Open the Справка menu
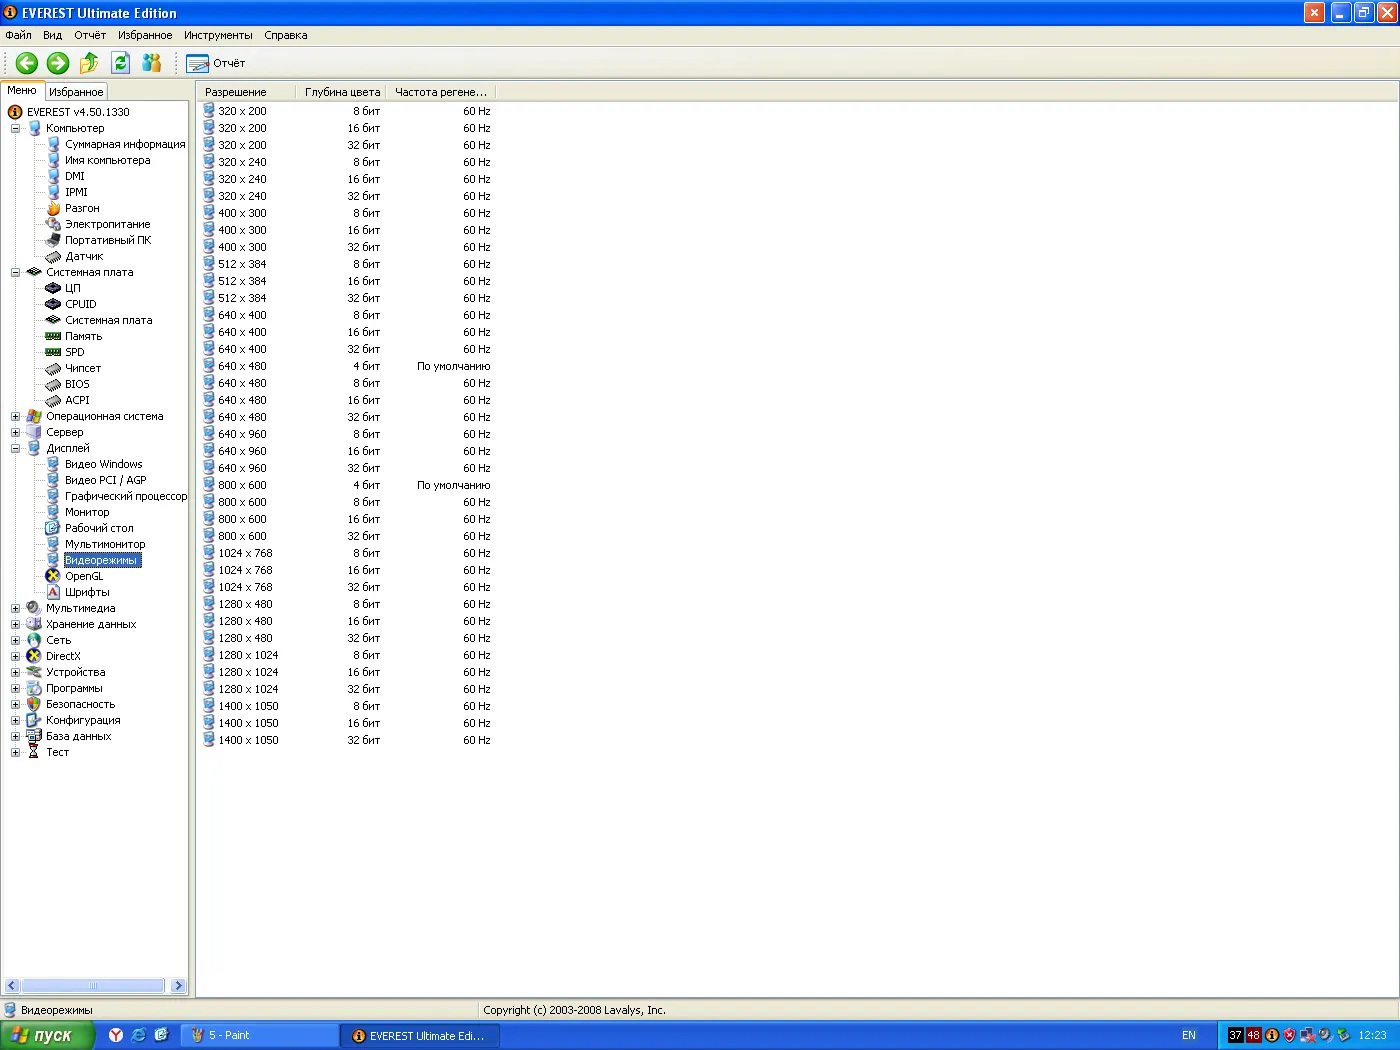This screenshot has height=1050, width=1400. 286,35
